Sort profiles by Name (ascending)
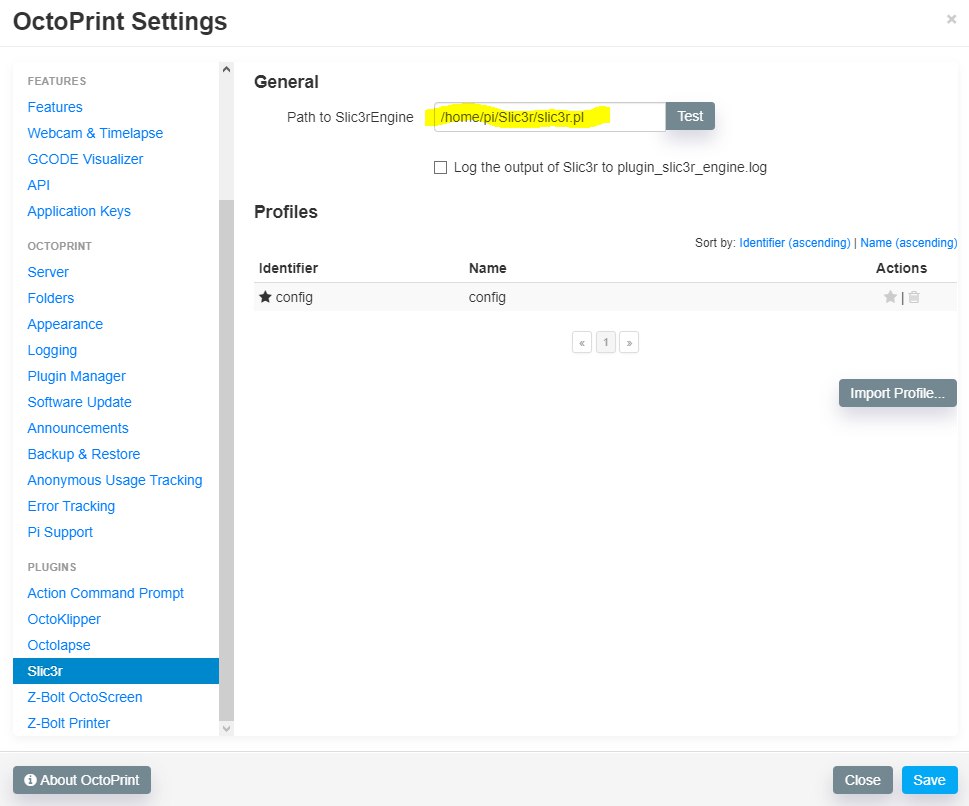The height and width of the screenshot is (806, 969). (908, 243)
